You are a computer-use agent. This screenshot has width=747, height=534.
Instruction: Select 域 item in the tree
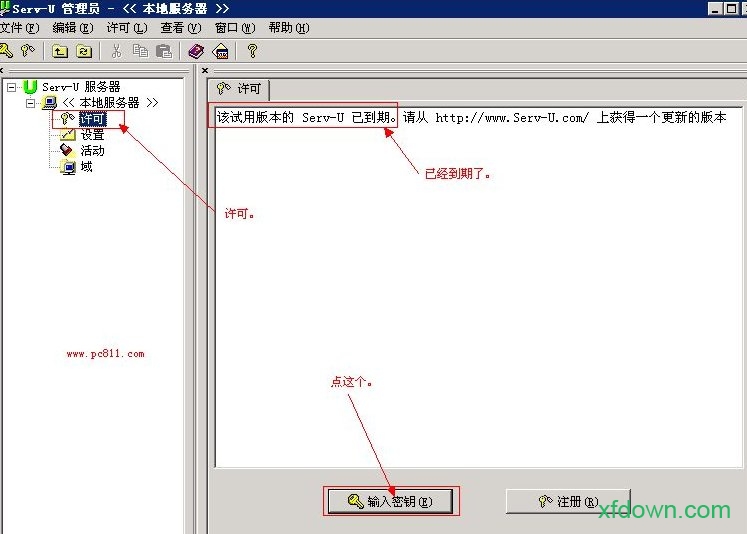pos(86,167)
